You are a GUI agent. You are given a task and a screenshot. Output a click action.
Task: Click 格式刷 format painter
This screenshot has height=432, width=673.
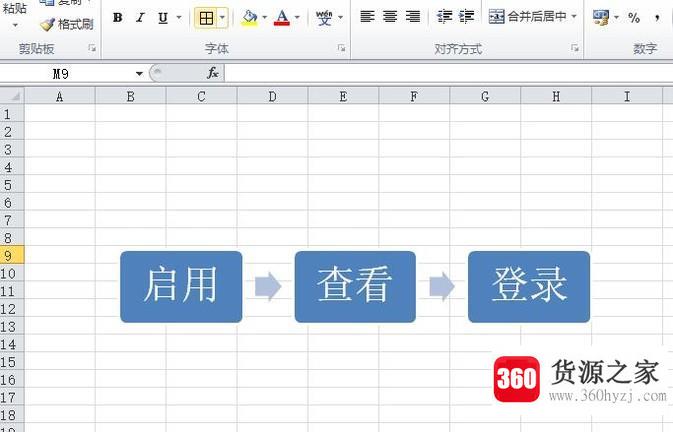point(67,24)
